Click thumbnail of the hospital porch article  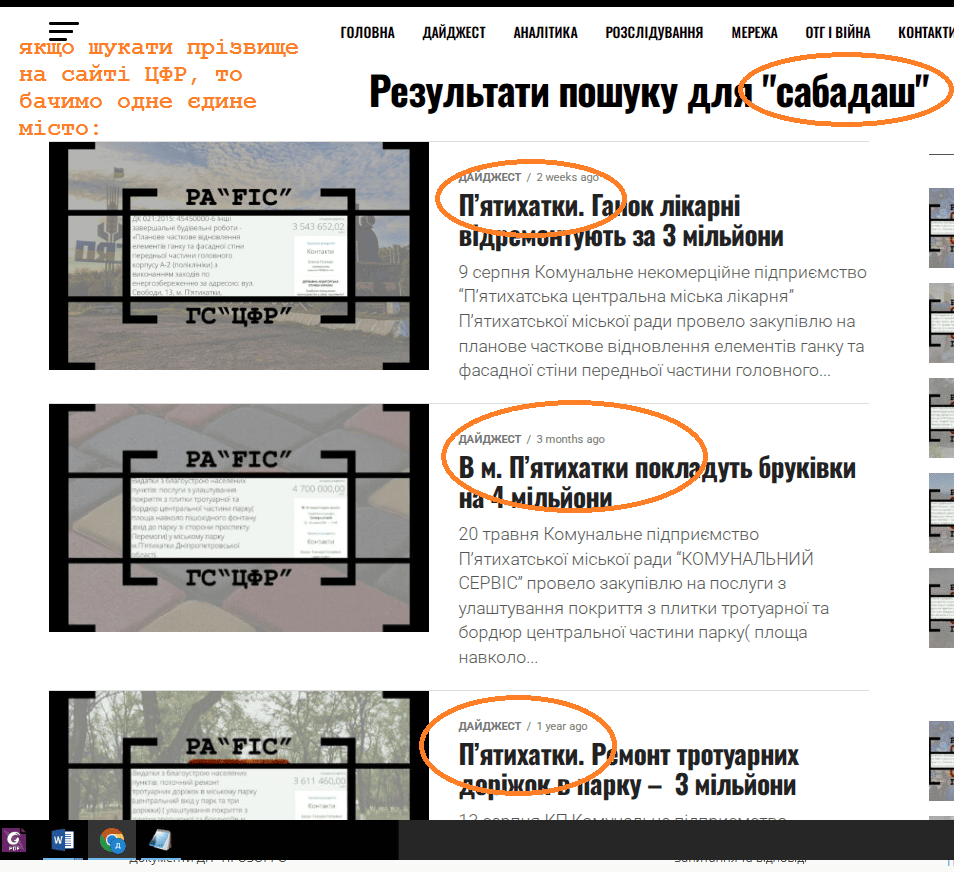(x=239, y=255)
